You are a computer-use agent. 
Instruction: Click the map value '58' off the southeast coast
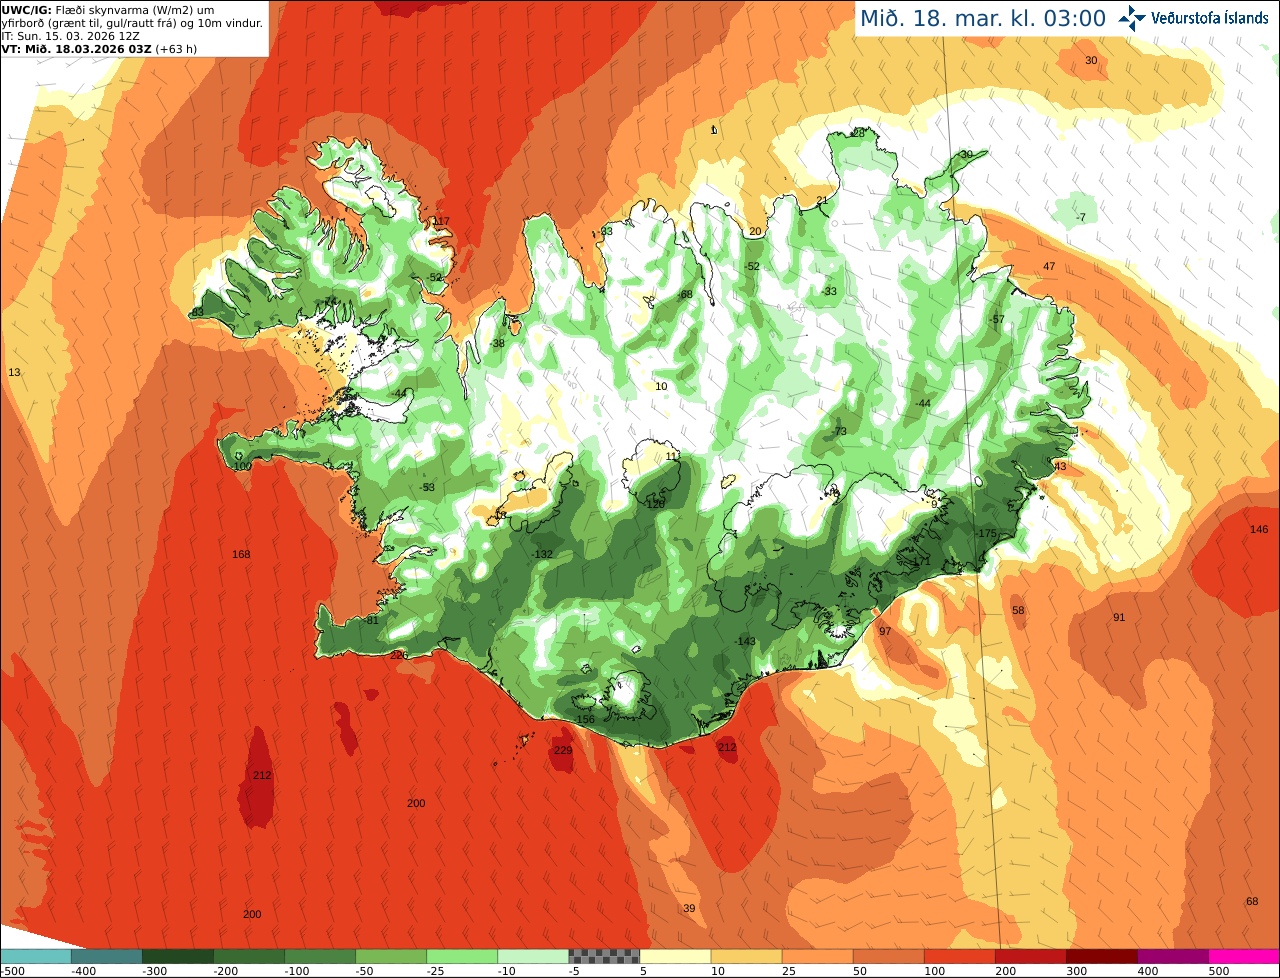coord(1018,610)
